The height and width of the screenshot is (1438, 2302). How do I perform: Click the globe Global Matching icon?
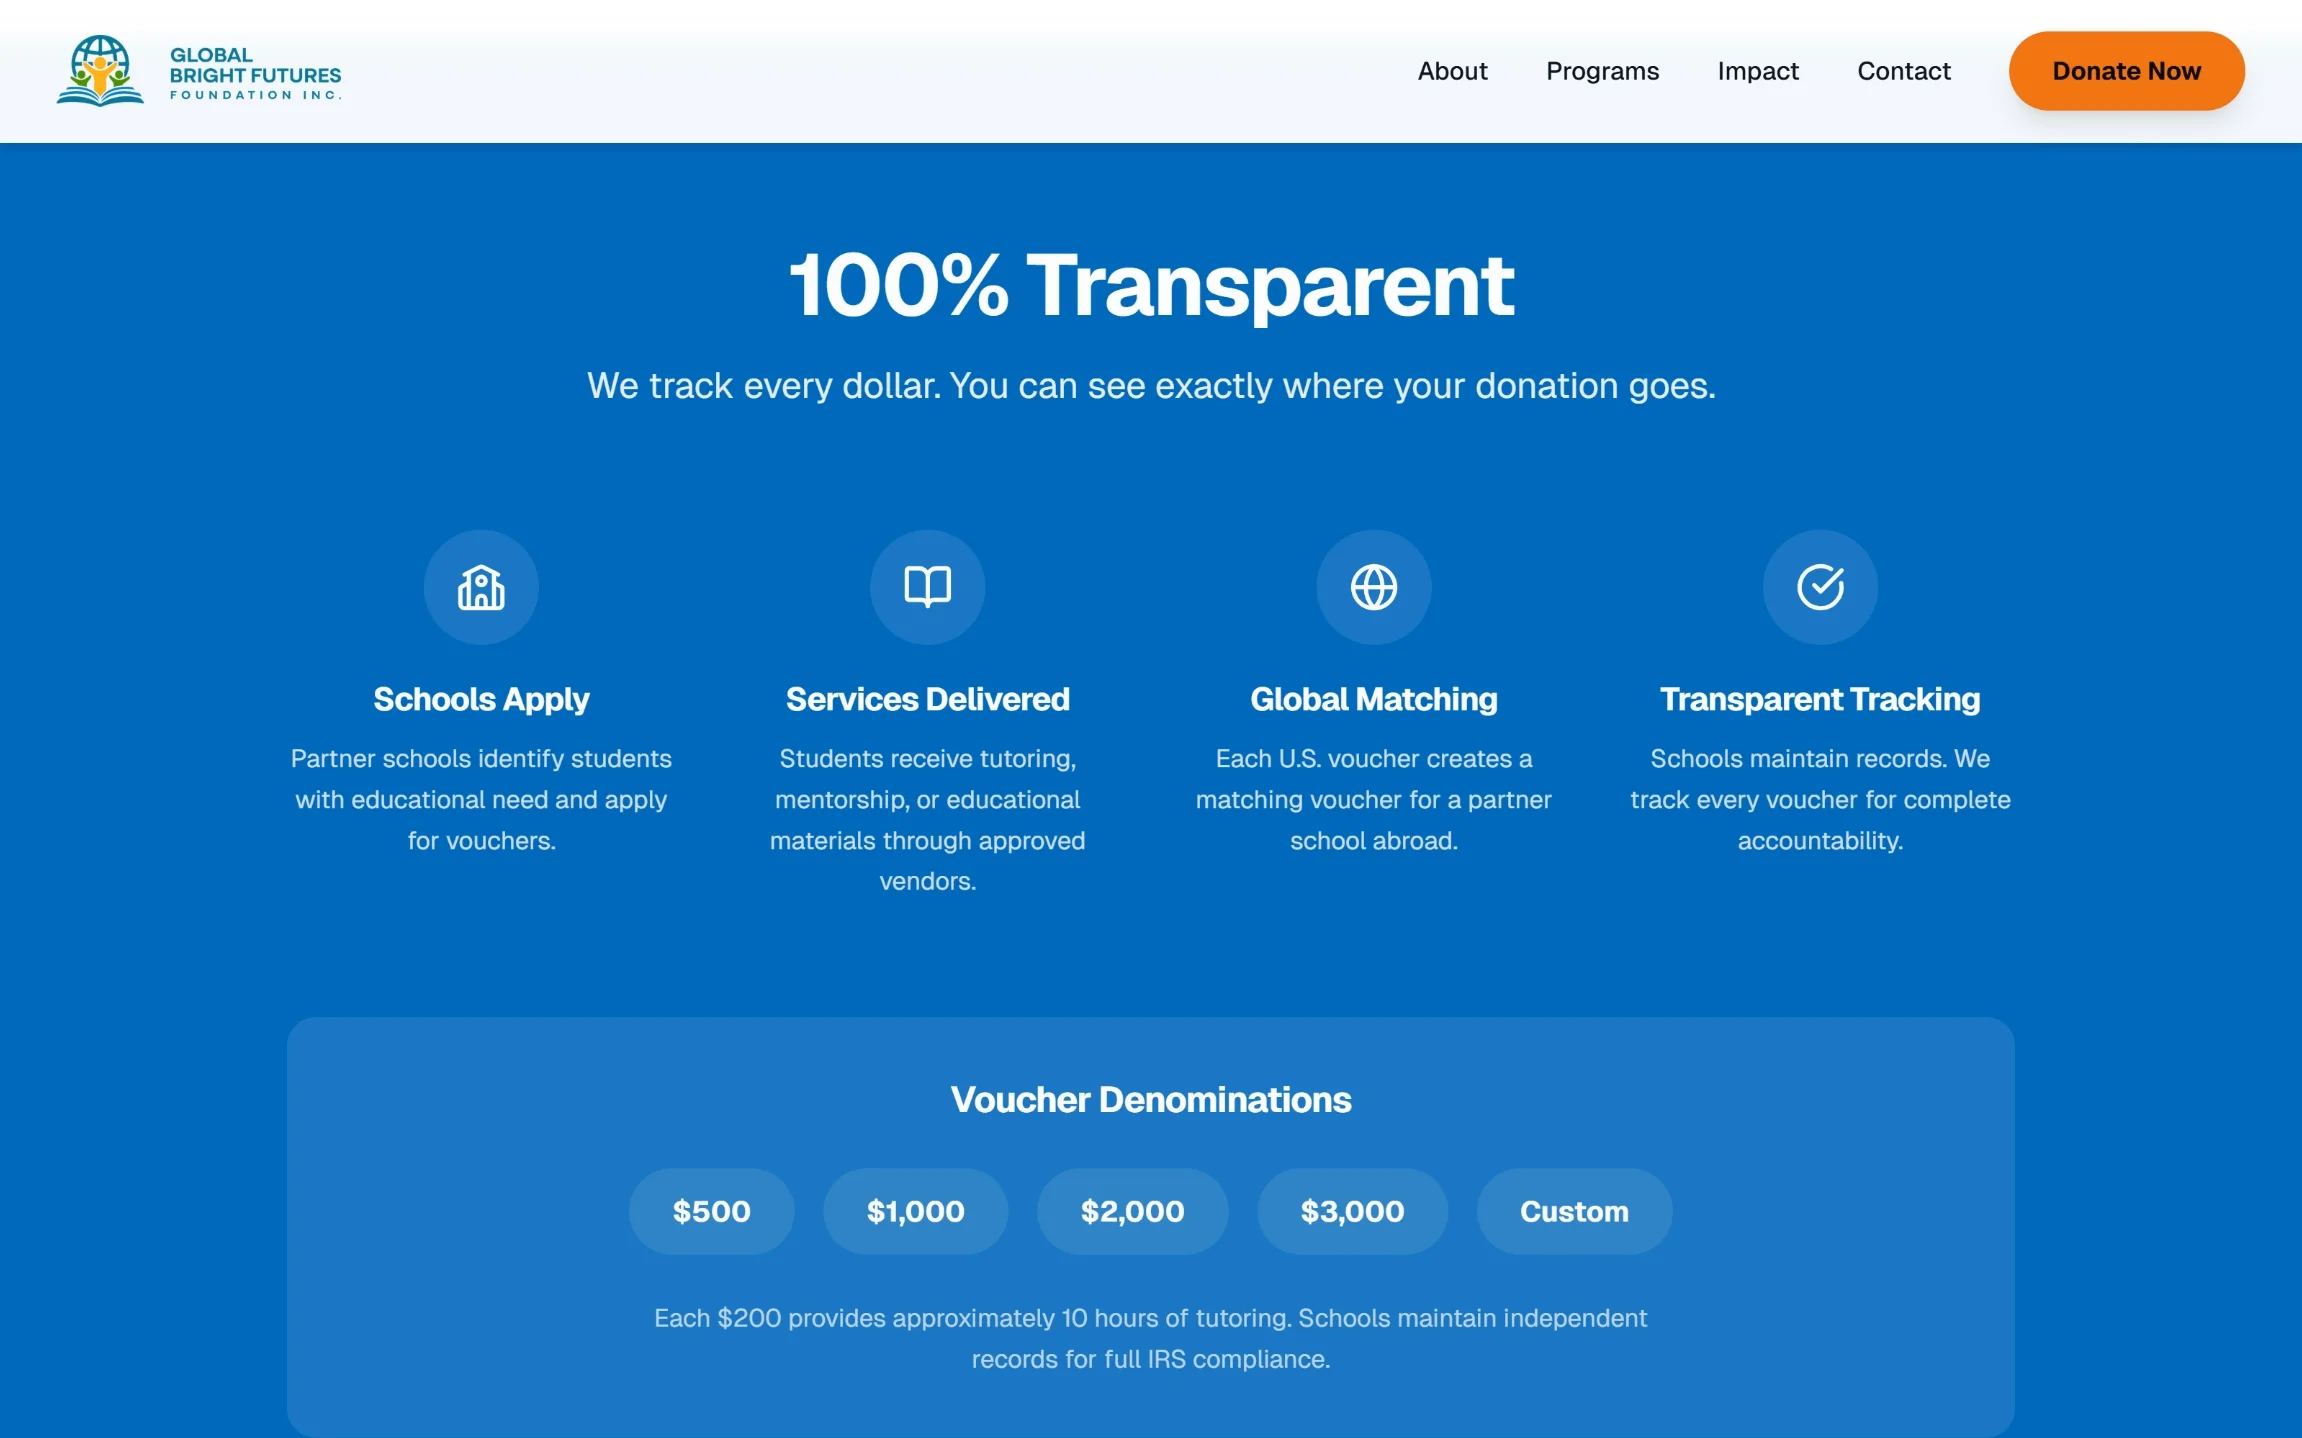pos(1373,587)
